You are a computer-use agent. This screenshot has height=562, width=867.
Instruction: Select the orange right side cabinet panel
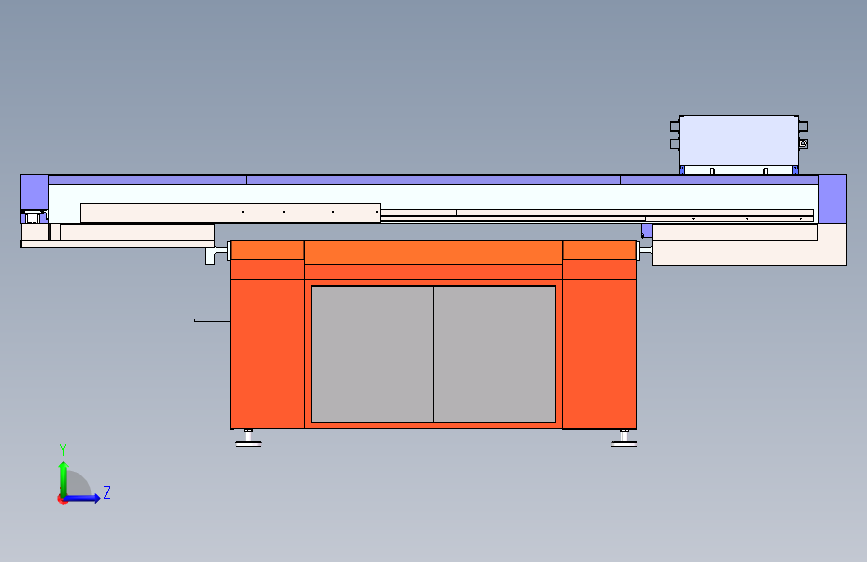[599, 353]
